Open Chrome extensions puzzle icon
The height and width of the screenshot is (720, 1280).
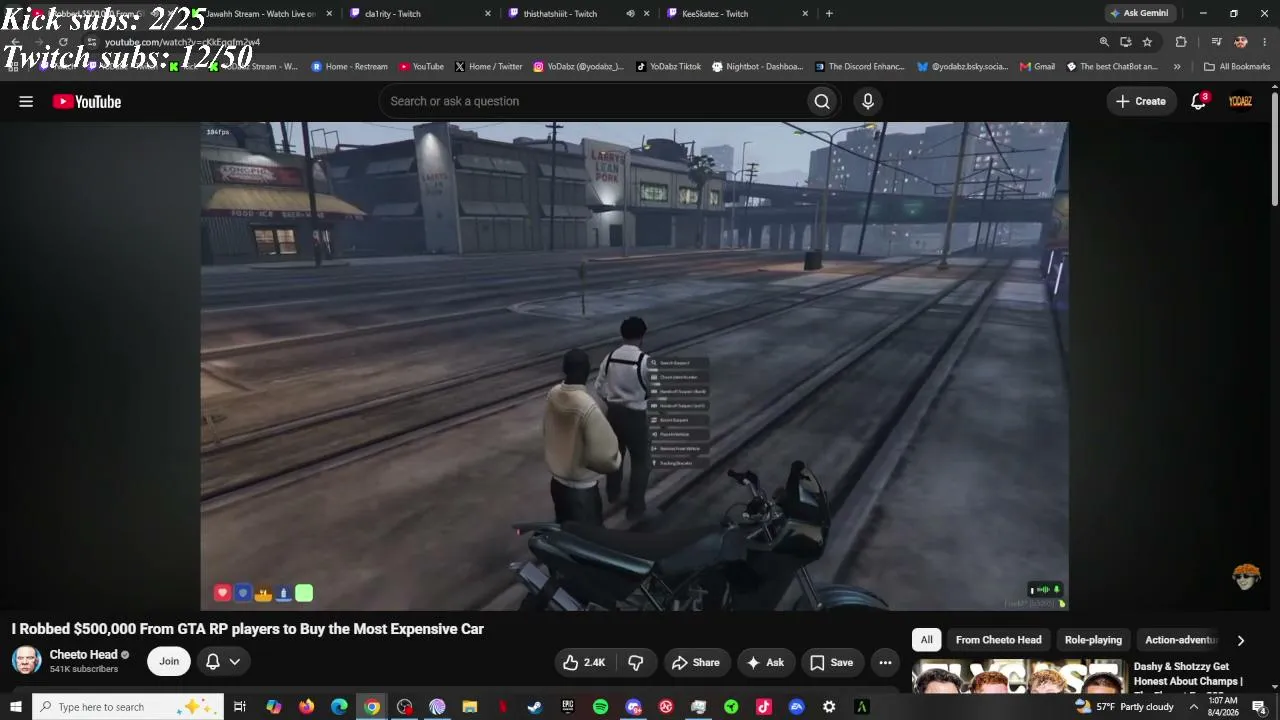(x=1181, y=42)
